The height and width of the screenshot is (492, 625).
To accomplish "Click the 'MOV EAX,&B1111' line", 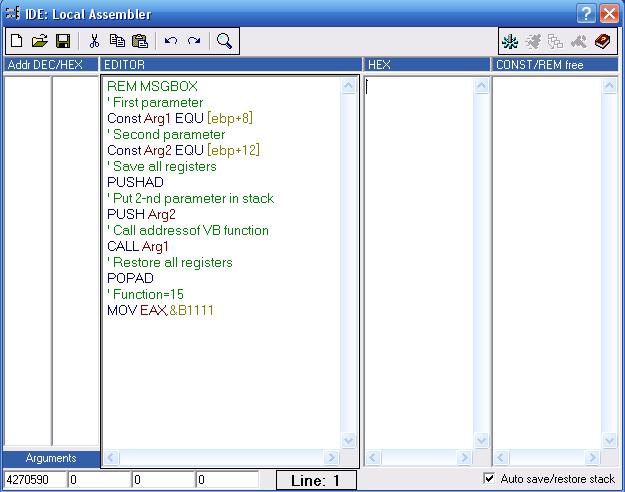I will (160, 310).
